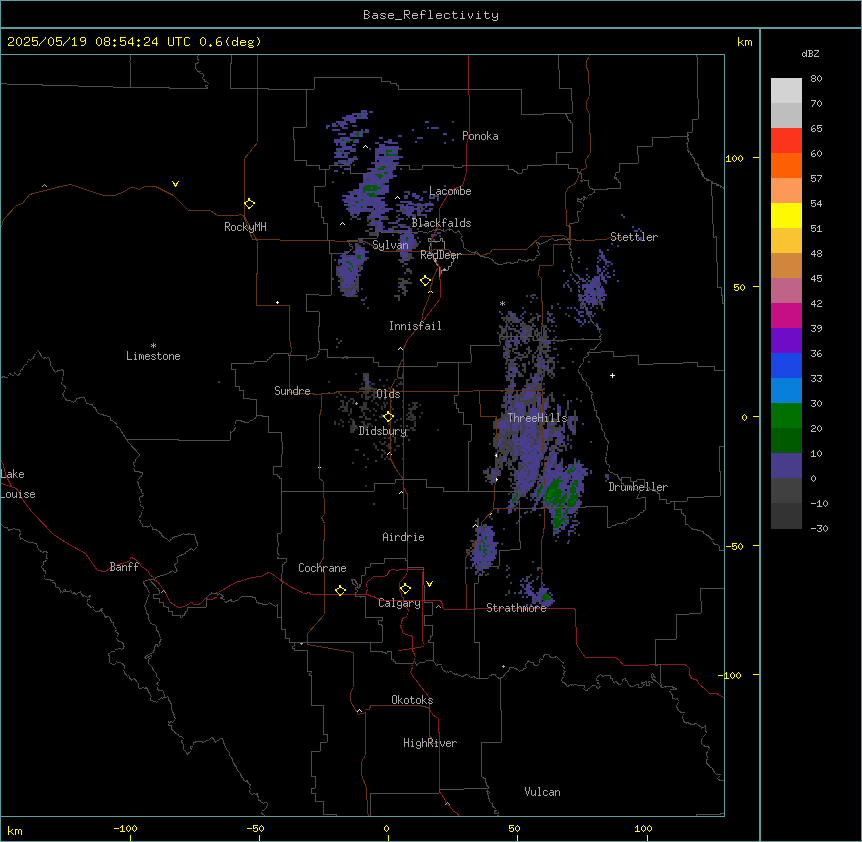Click the Base_Reflectivity title text
Screen dimensions: 862x842
[x=431, y=15]
